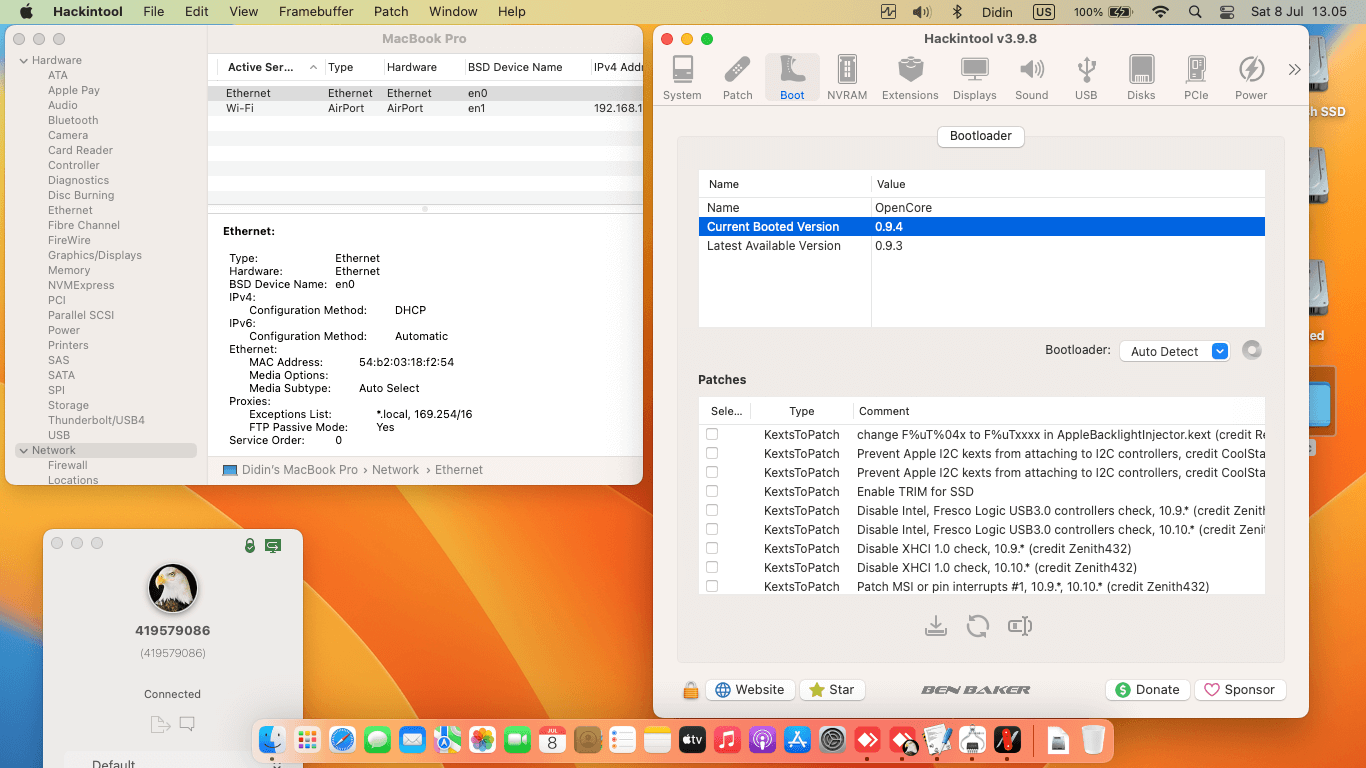The height and width of the screenshot is (768, 1366).
Task: Click the refresh patches icon
Action: pyautogui.click(x=977, y=626)
